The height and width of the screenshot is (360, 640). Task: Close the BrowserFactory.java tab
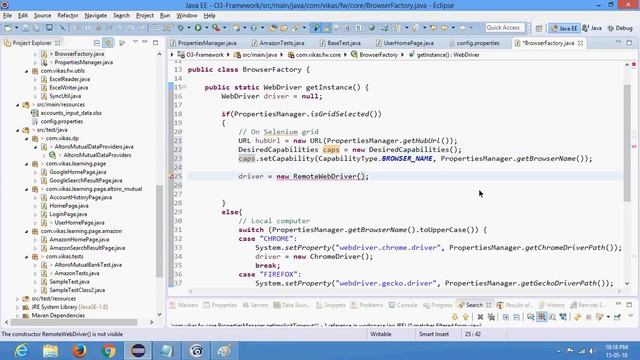[580, 43]
